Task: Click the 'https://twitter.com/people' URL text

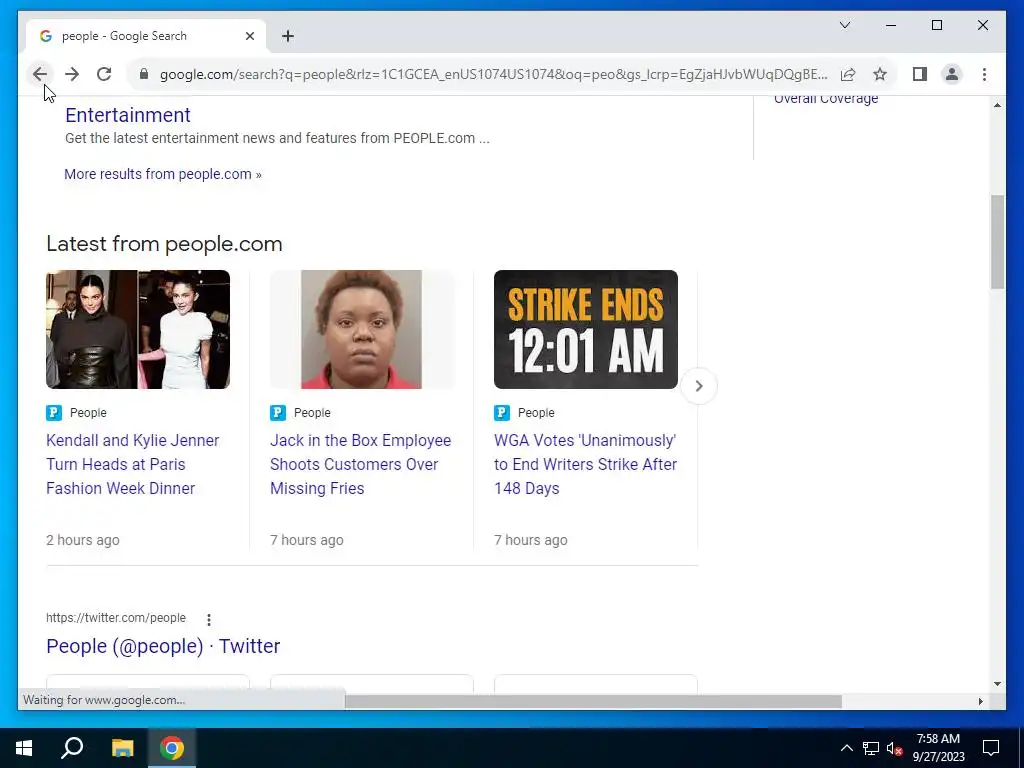Action: tap(116, 618)
